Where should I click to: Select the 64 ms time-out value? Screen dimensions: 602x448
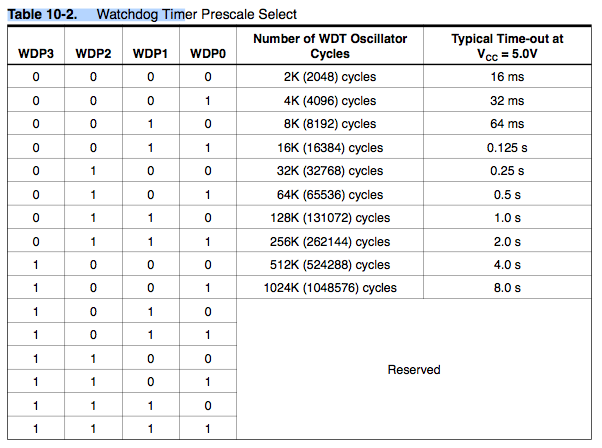pyautogui.click(x=507, y=124)
